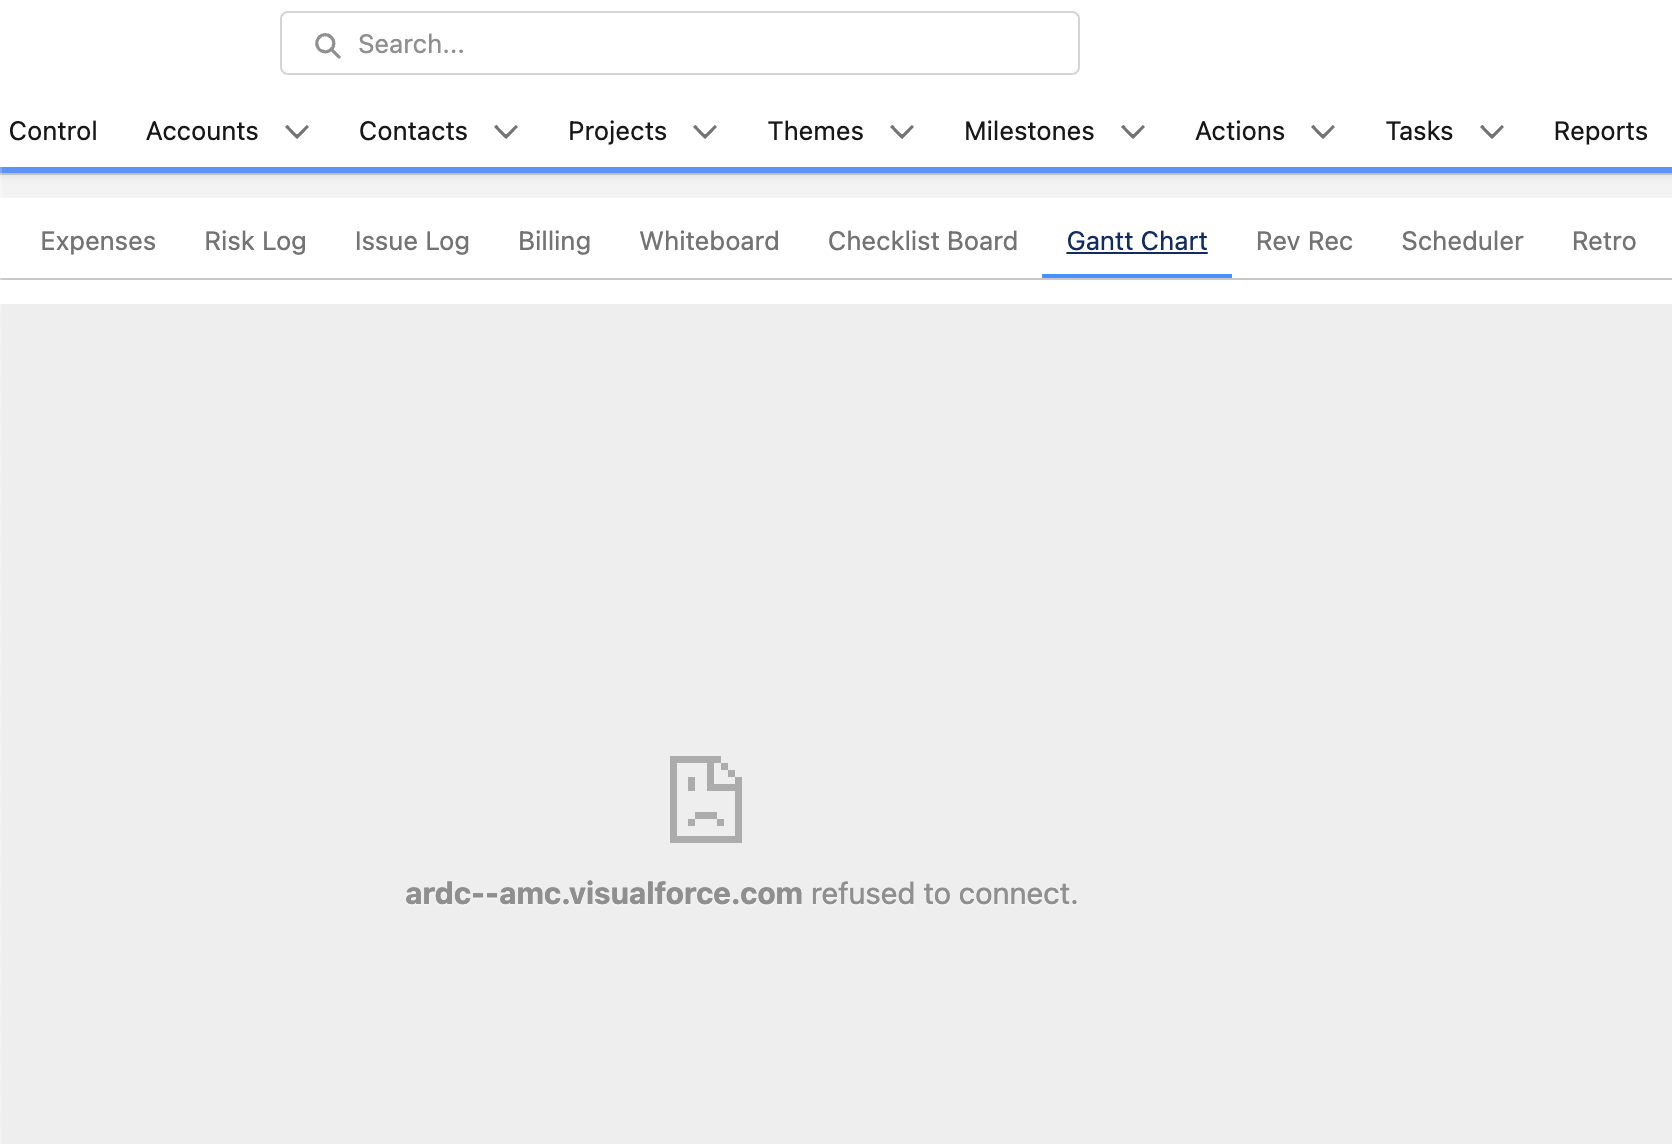1672x1144 pixels.
Task: Expand the Contacts dropdown chevron
Action: click(506, 132)
